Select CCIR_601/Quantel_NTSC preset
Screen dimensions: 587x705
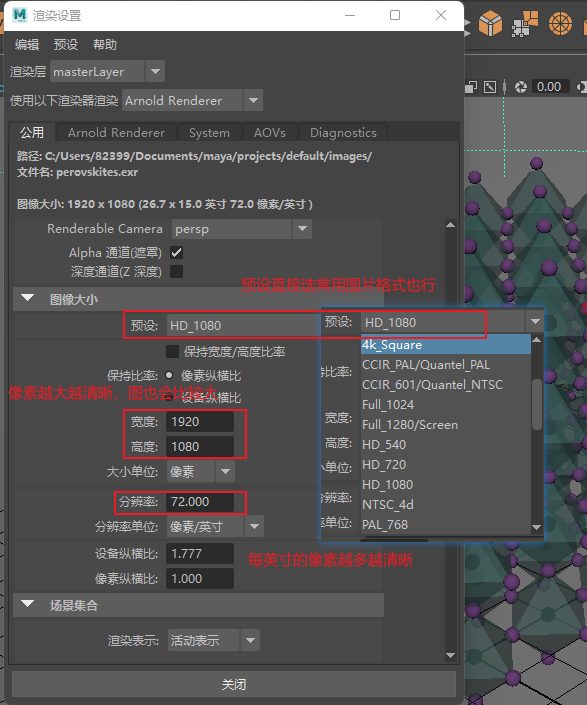pyautogui.click(x=446, y=385)
